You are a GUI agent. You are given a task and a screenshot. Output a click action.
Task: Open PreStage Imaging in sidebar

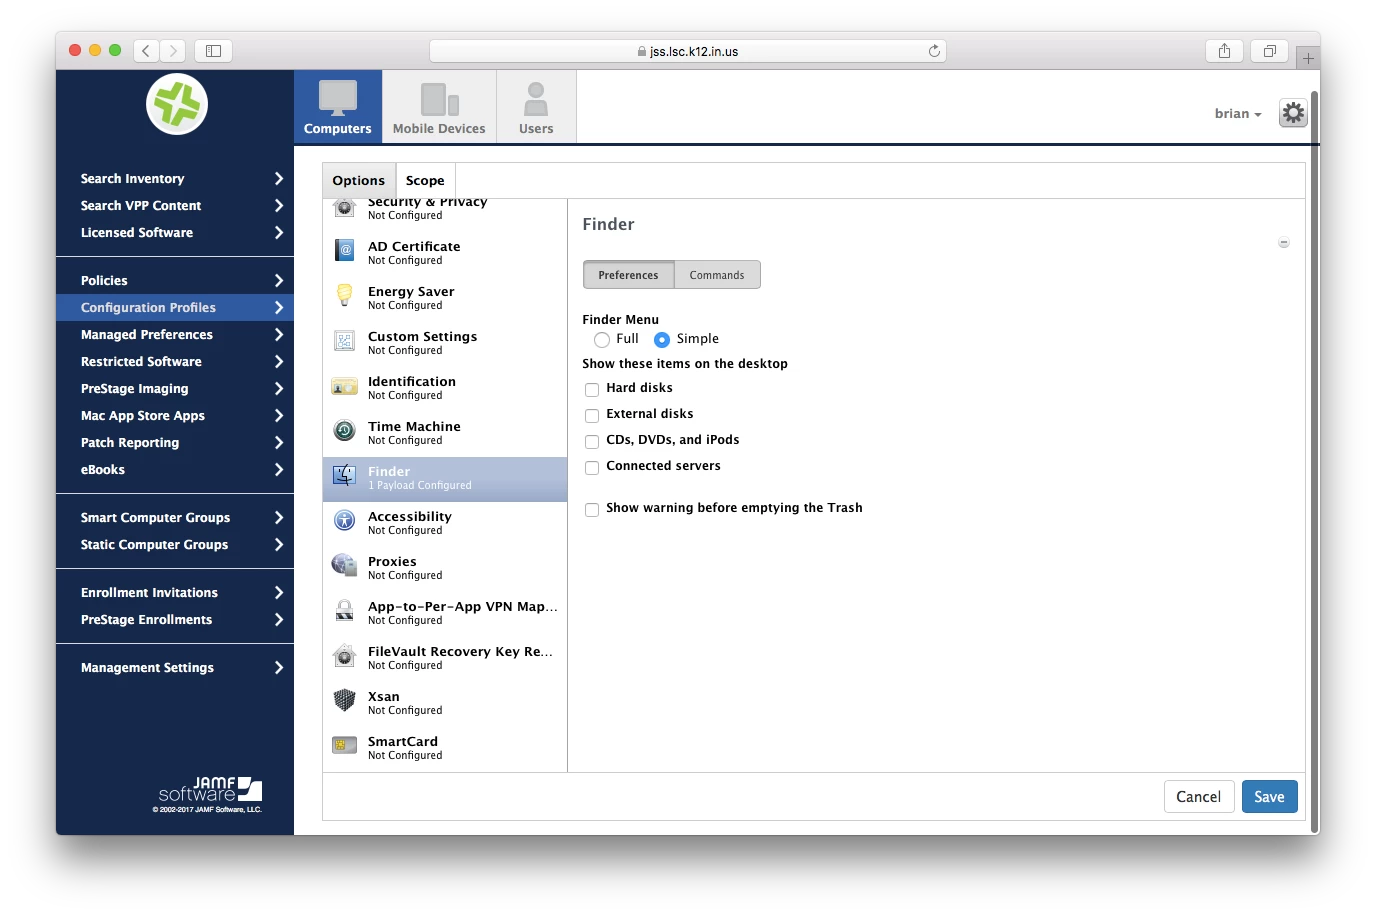175,388
